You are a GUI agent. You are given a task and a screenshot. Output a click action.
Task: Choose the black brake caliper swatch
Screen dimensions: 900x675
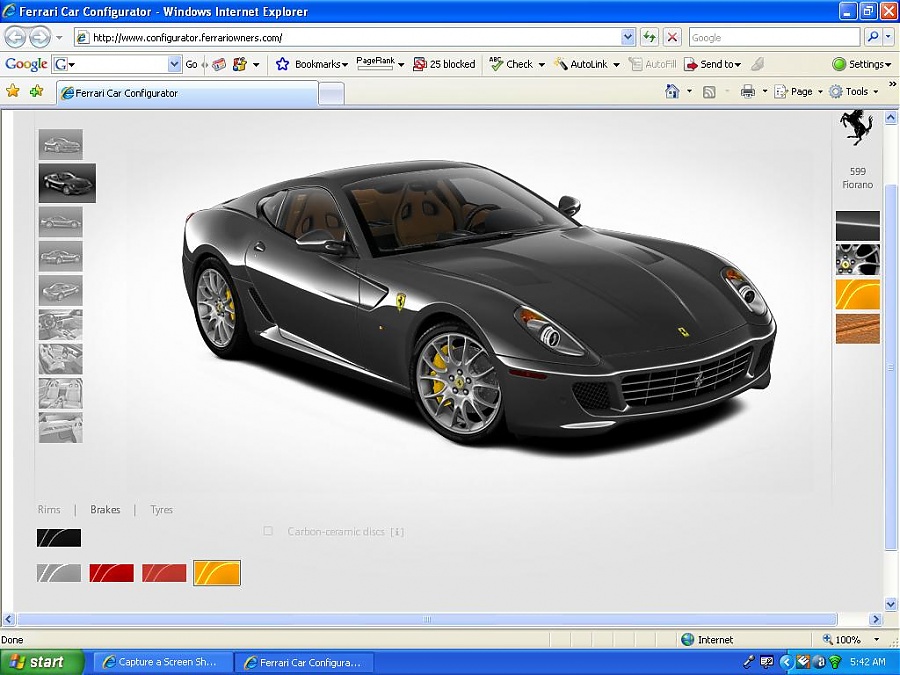click(x=59, y=538)
